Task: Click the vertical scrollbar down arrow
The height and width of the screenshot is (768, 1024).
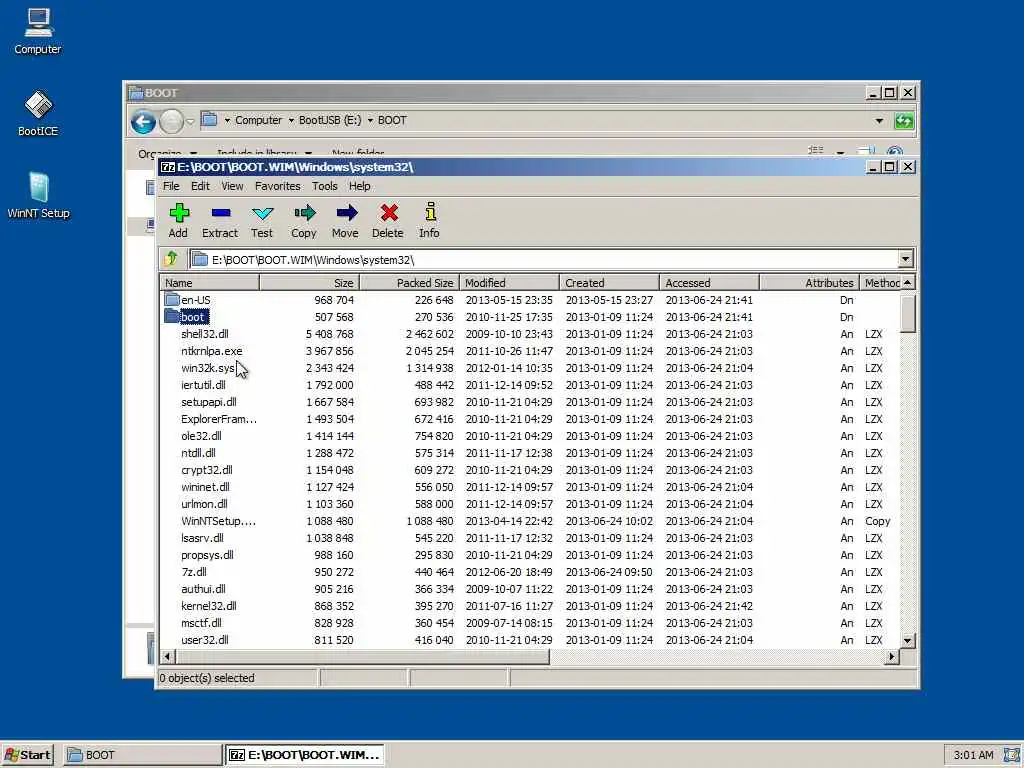Action: click(x=907, y=641)
